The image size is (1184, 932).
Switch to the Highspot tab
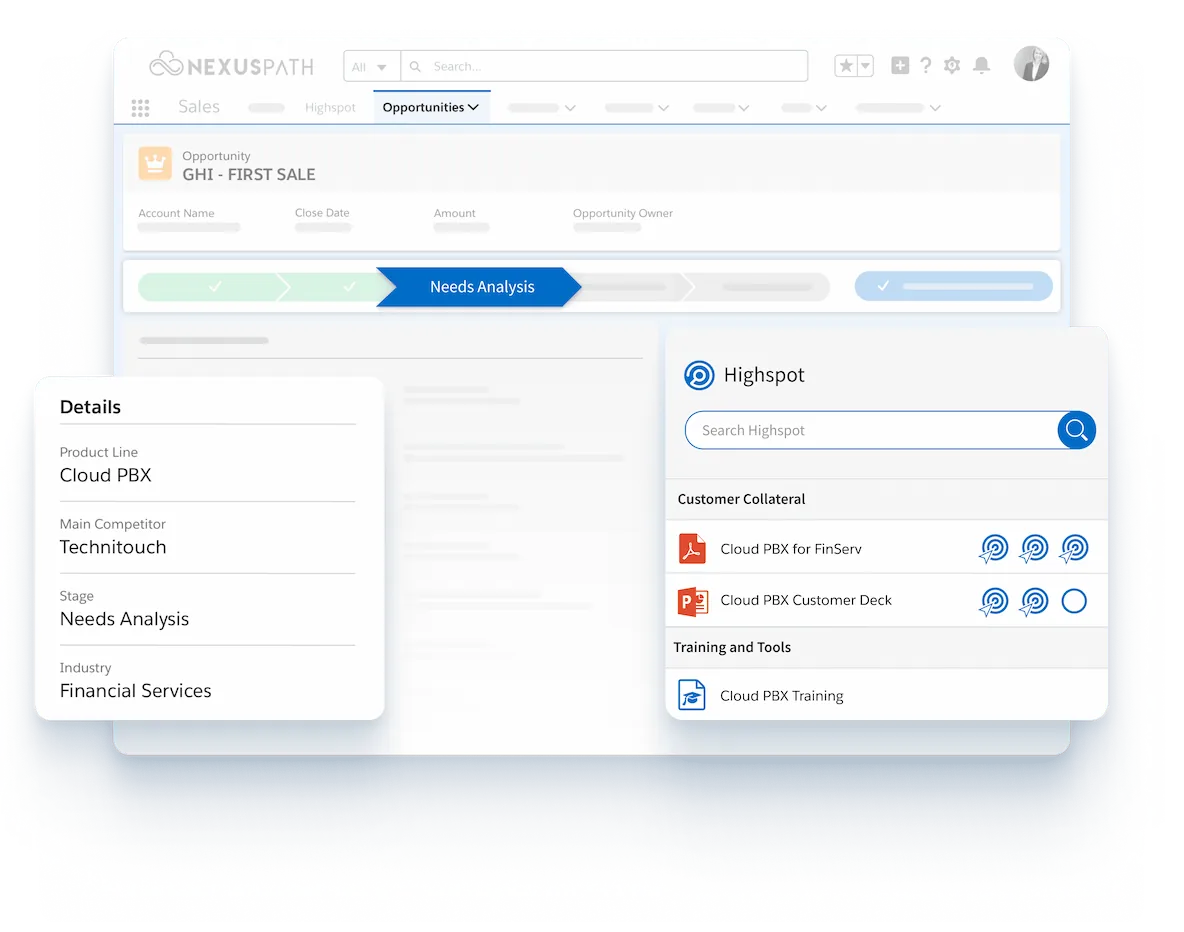point(330,107)
